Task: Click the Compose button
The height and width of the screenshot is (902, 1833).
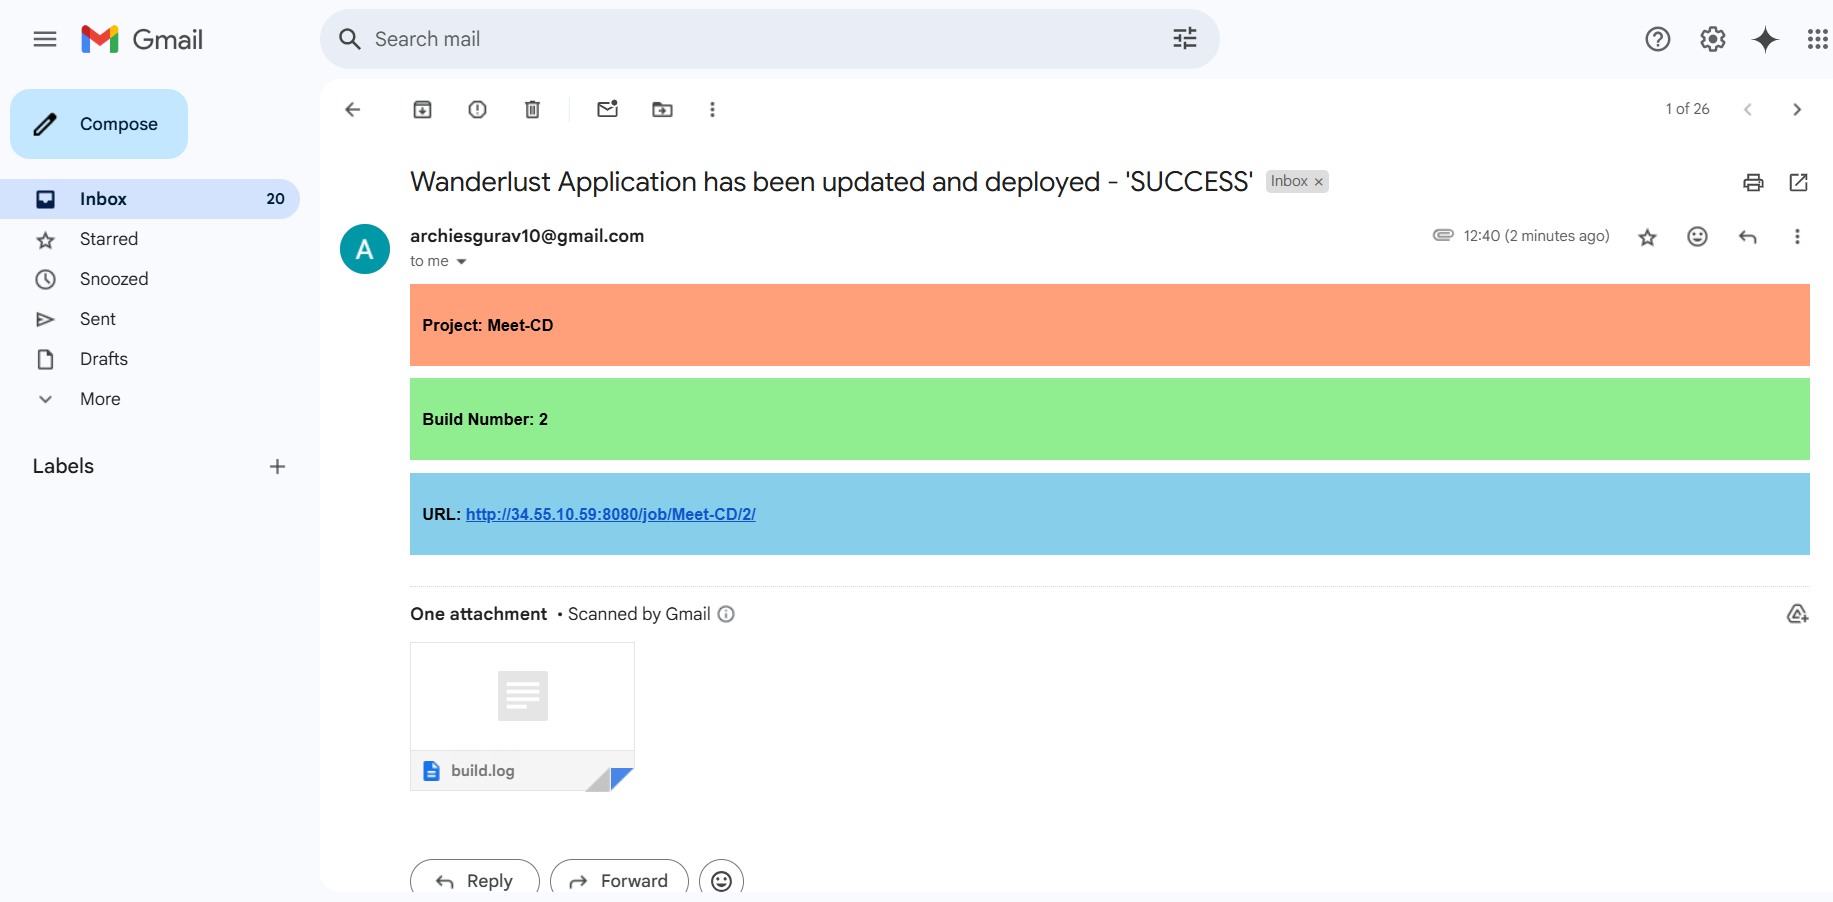Action: pos(99,124)
